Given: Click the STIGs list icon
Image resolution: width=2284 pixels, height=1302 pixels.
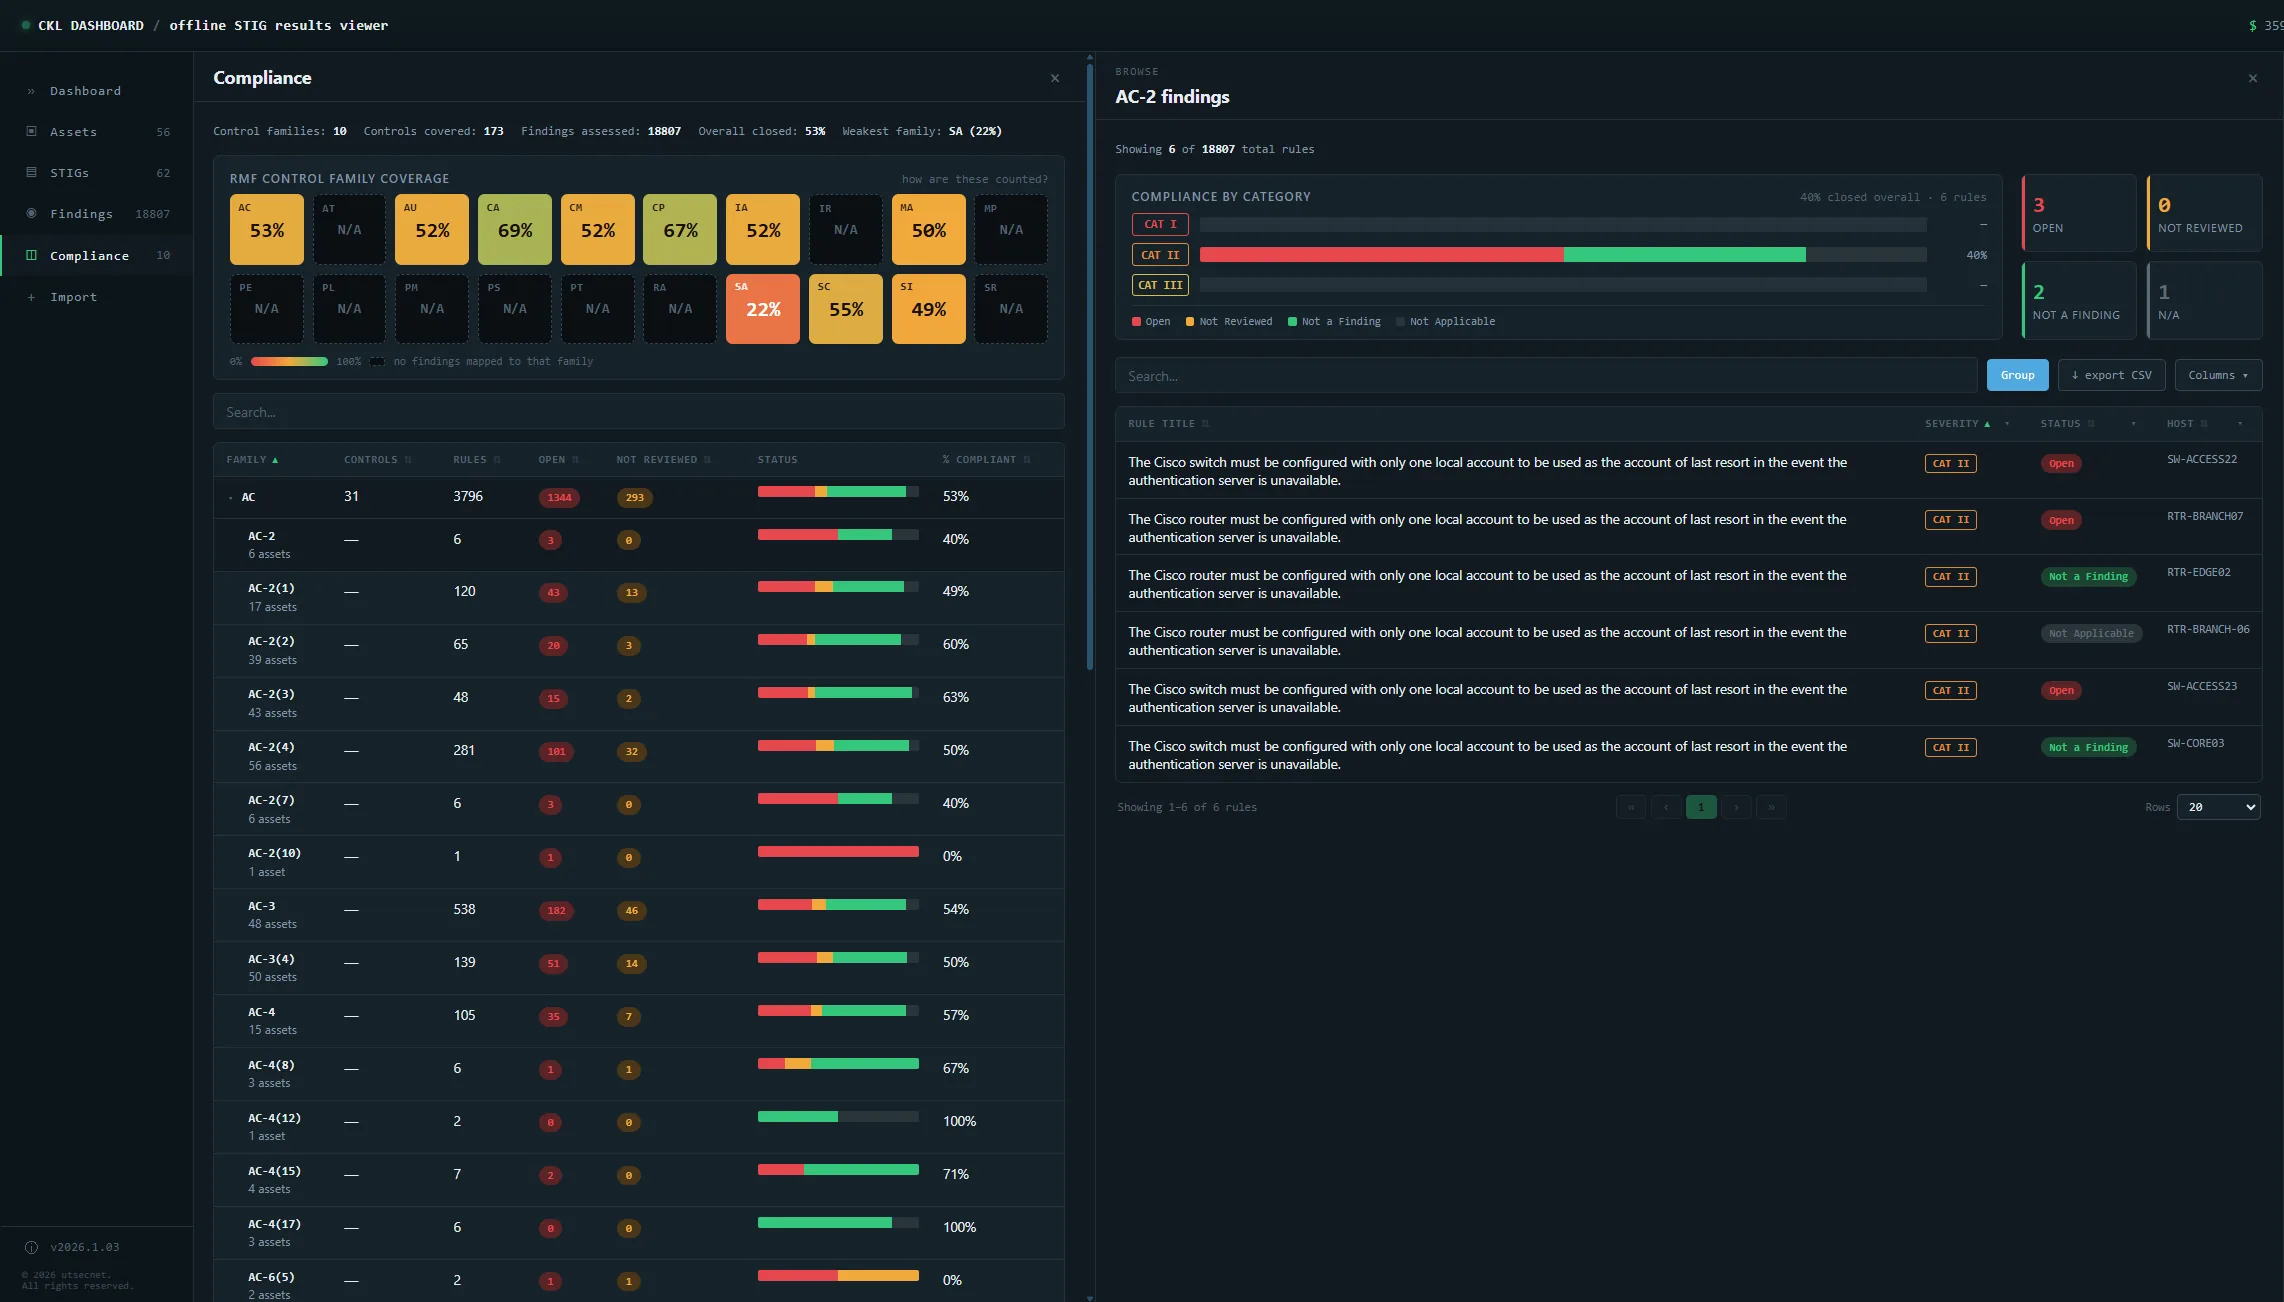Looking at the screenshot, I should coord(31,172).
